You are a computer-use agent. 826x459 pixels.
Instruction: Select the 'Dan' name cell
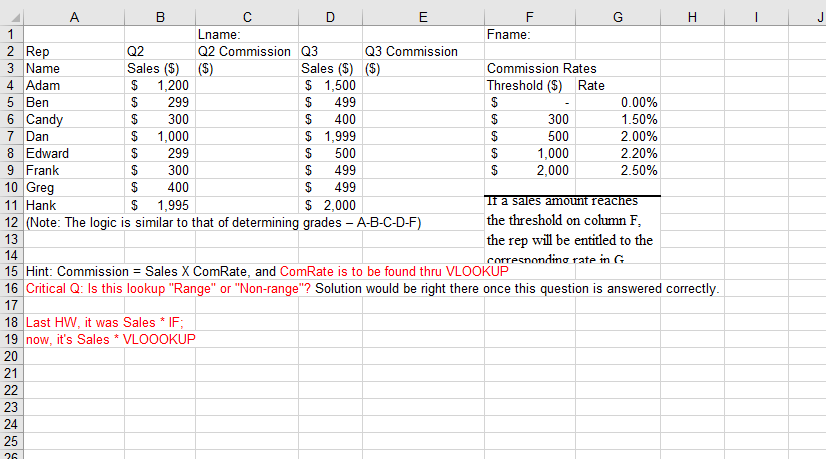pos(74,136)
